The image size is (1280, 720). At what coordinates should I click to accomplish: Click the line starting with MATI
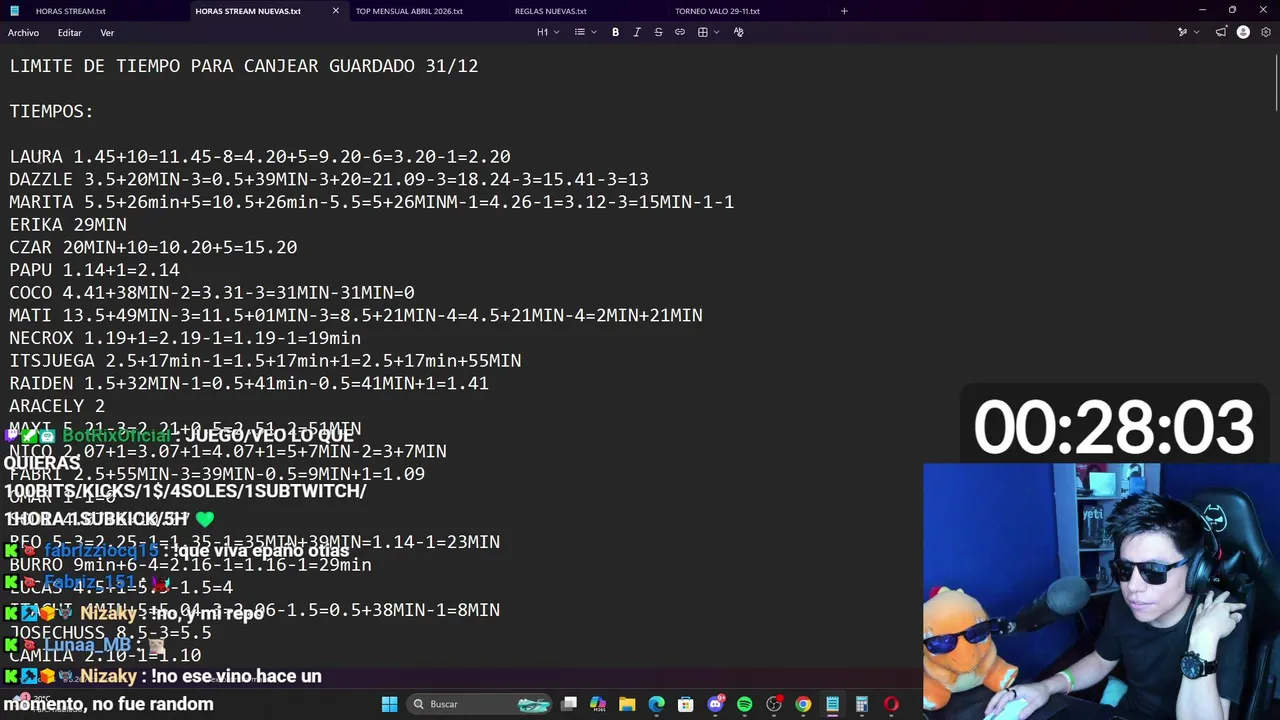[356, 315]
